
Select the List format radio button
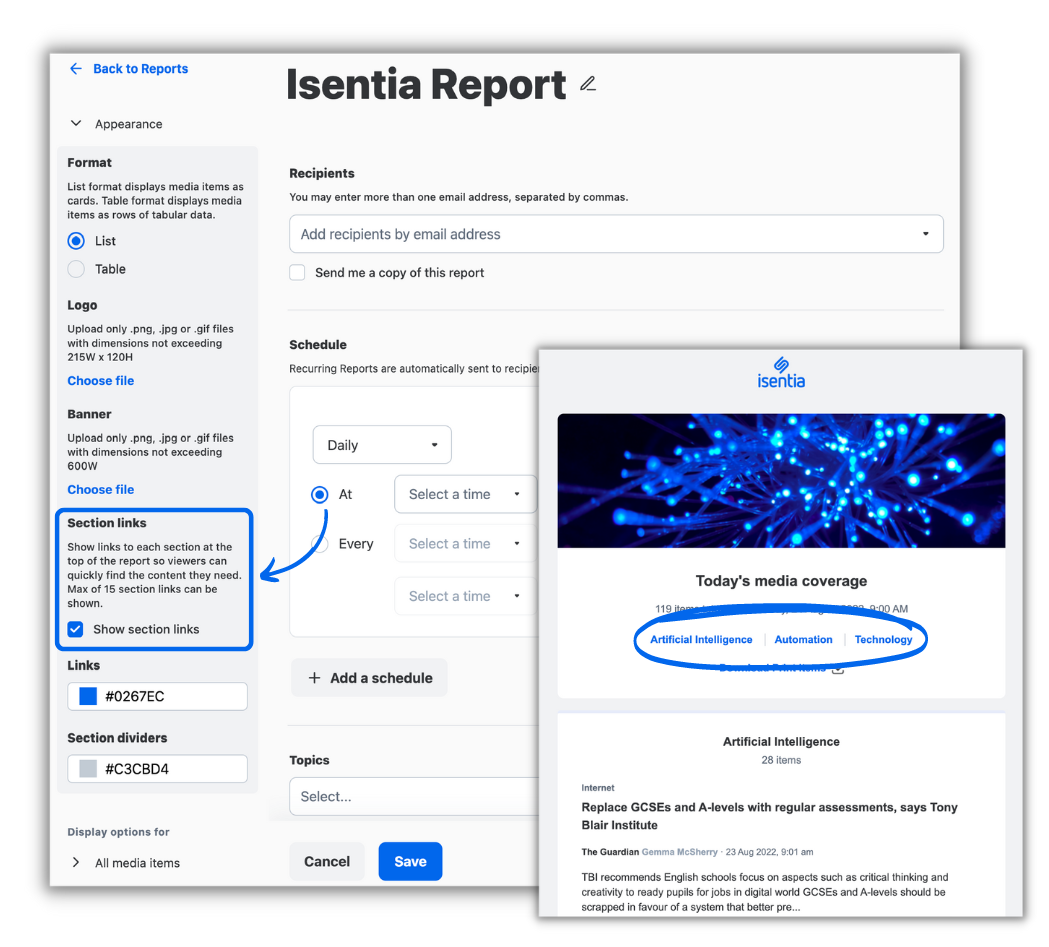(x=76, y=241)
